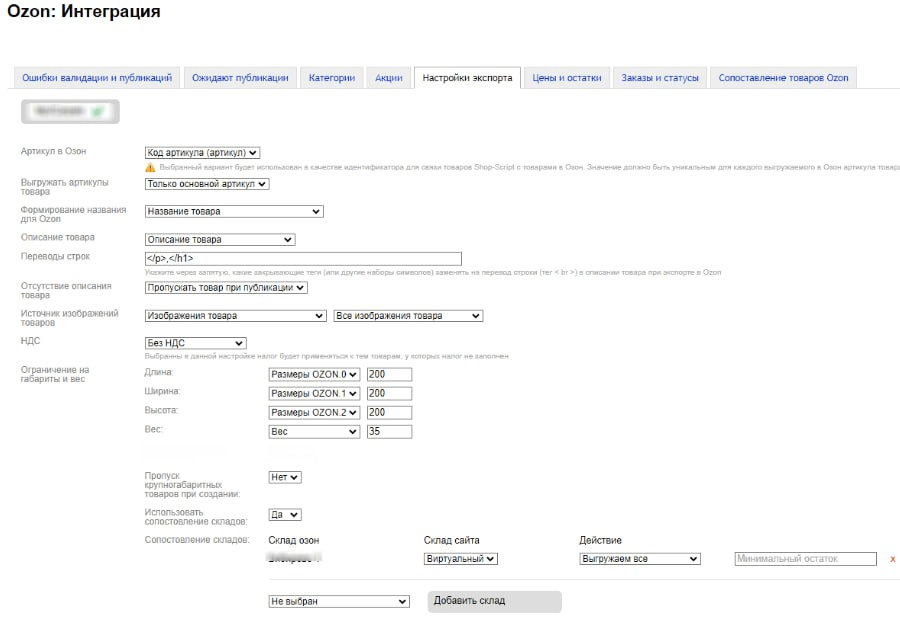The height and width of the screenshot is (619, 900).
Task: Expand the Без НДС dropdown
Action: click(x=196, y=343)
